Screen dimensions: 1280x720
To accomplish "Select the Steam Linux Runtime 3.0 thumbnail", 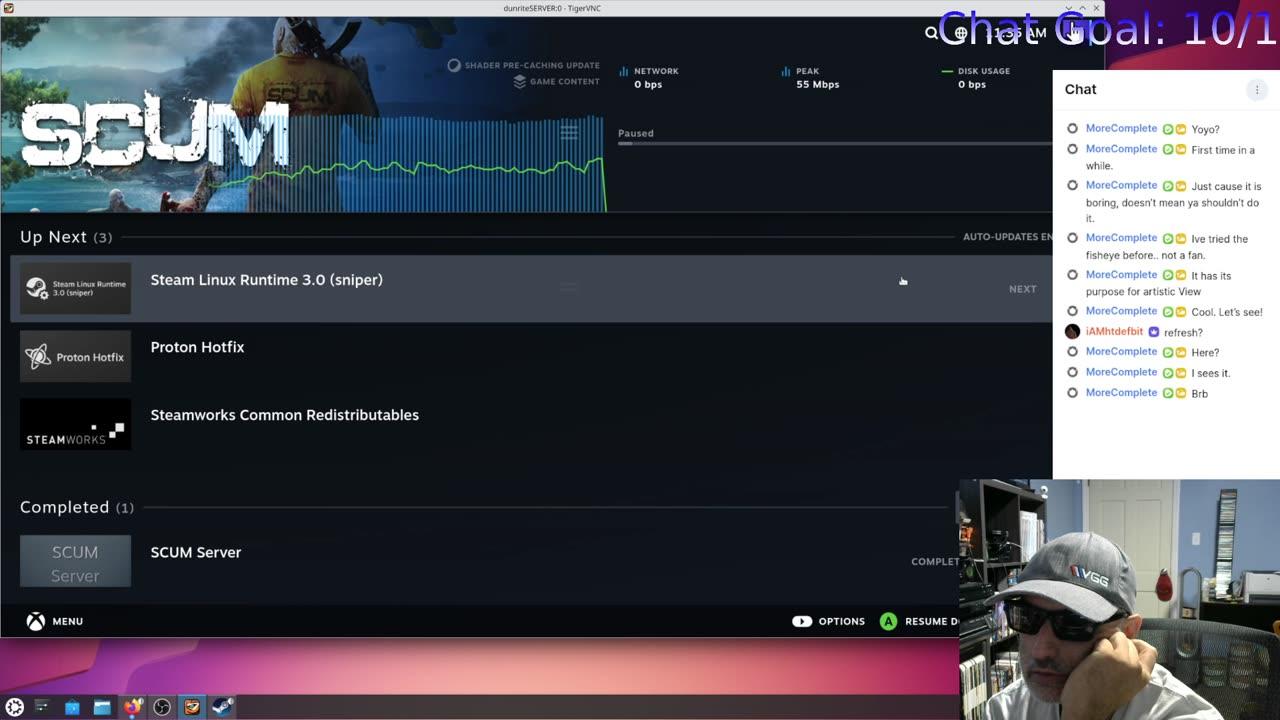I will coord(75,288).
